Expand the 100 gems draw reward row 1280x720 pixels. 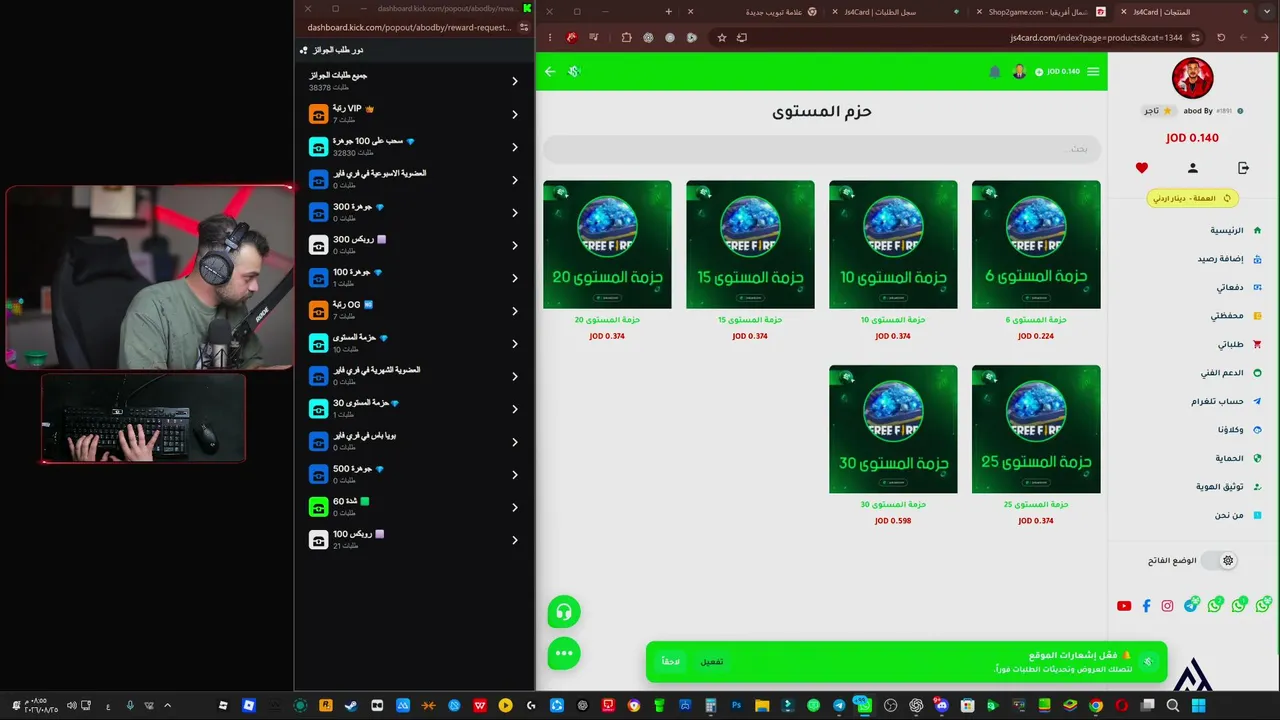click(415, 147)
